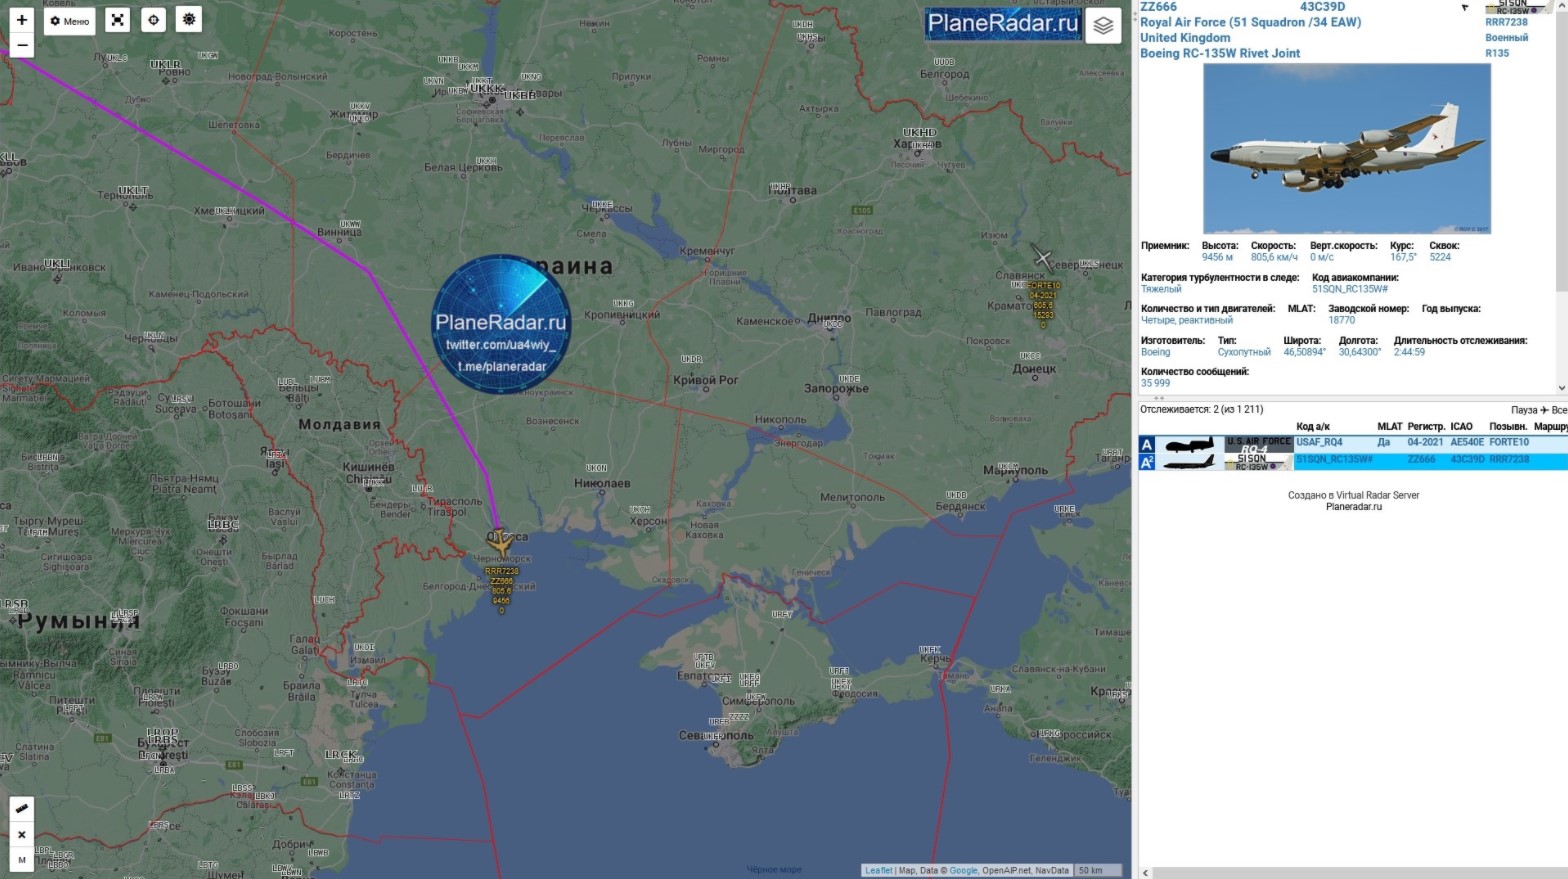Sort the list by Код а/к column

[x=1312, y=427]
